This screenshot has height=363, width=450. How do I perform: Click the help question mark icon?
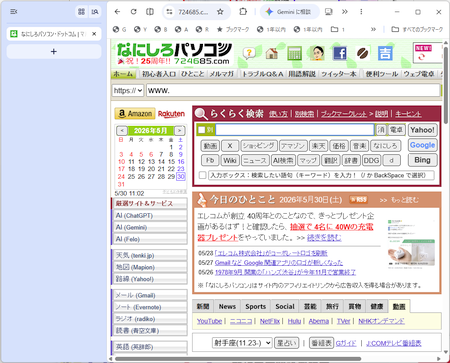click(x=249, y=53)
